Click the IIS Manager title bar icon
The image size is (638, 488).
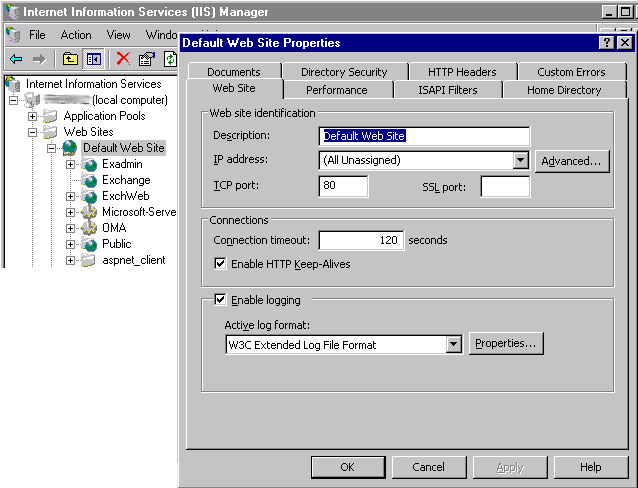pos(13,11)
